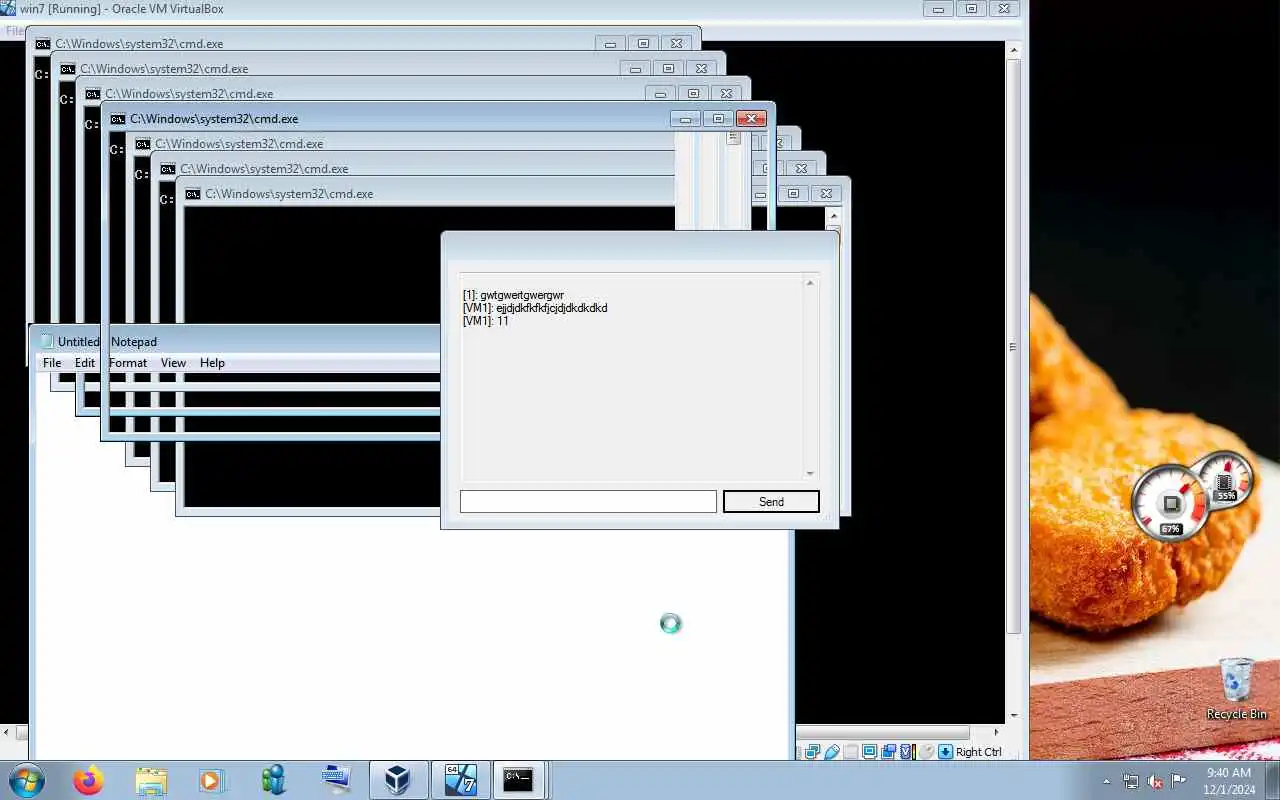The image size is (1280, 800).
Task: Close the active cmd window with red X
Action: [751, 118]
